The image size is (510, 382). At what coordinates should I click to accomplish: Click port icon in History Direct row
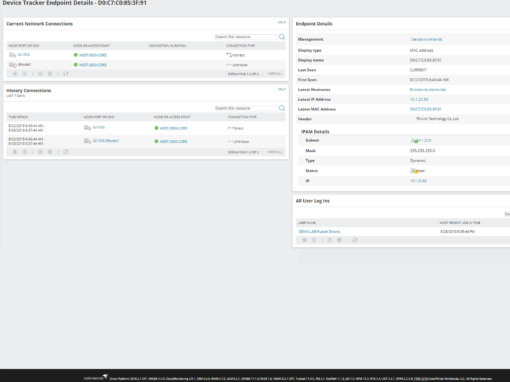point(87,128)
